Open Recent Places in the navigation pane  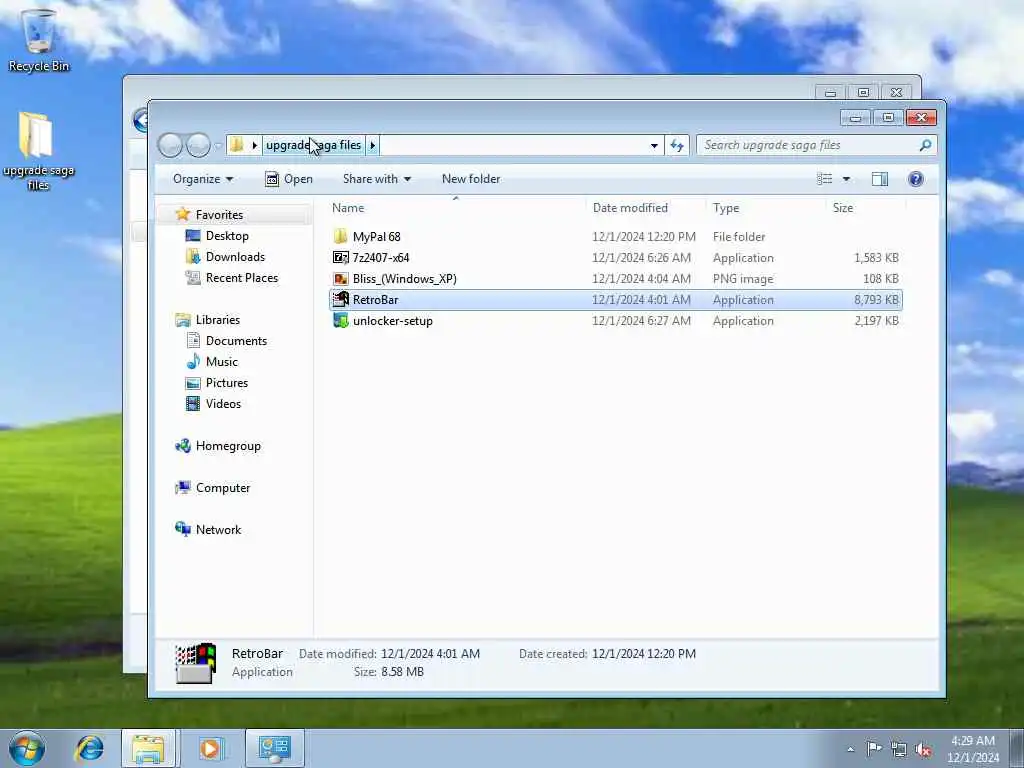point(242,278)
